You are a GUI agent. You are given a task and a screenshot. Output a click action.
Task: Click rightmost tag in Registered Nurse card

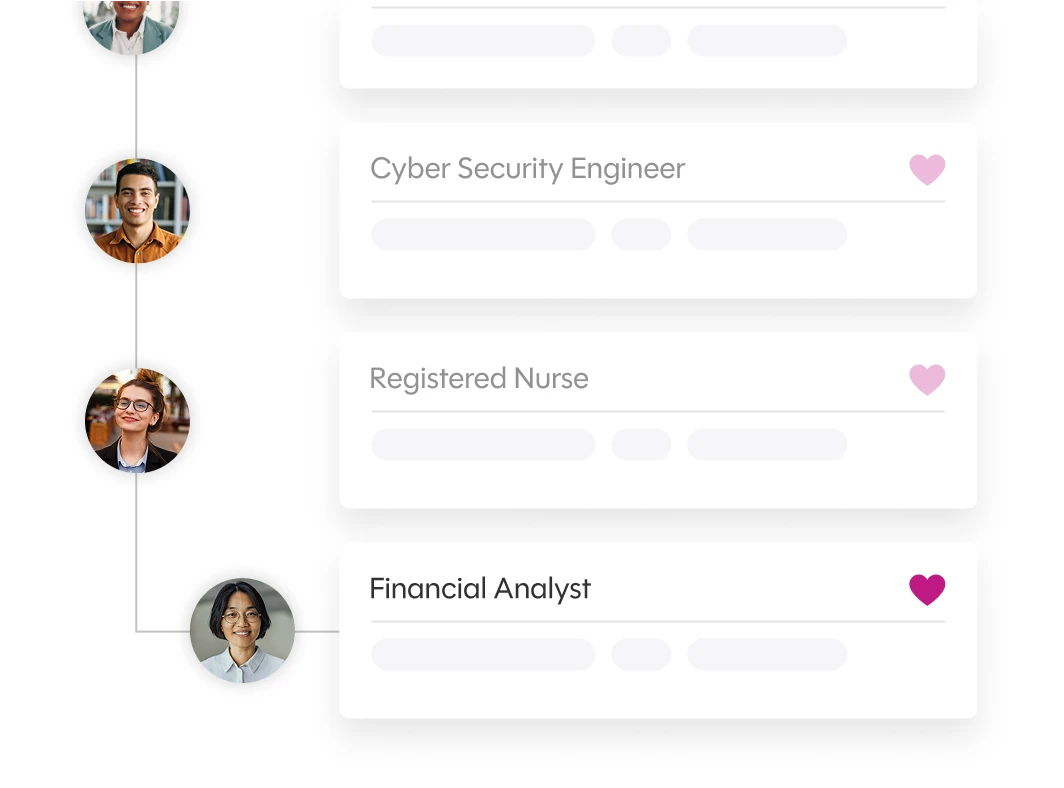[767, 445]
